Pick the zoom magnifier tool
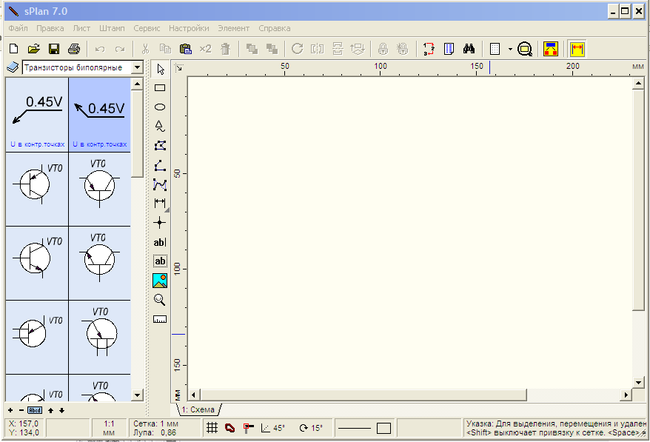The width and height of the screenshot is (650, 442). 160,299
